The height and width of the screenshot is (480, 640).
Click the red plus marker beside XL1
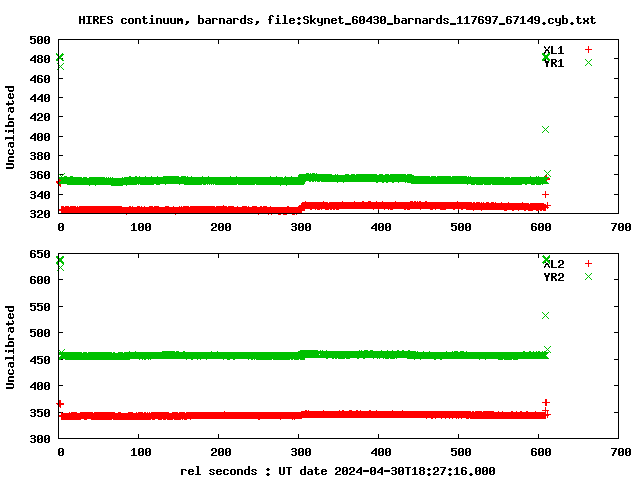point(588,49)
